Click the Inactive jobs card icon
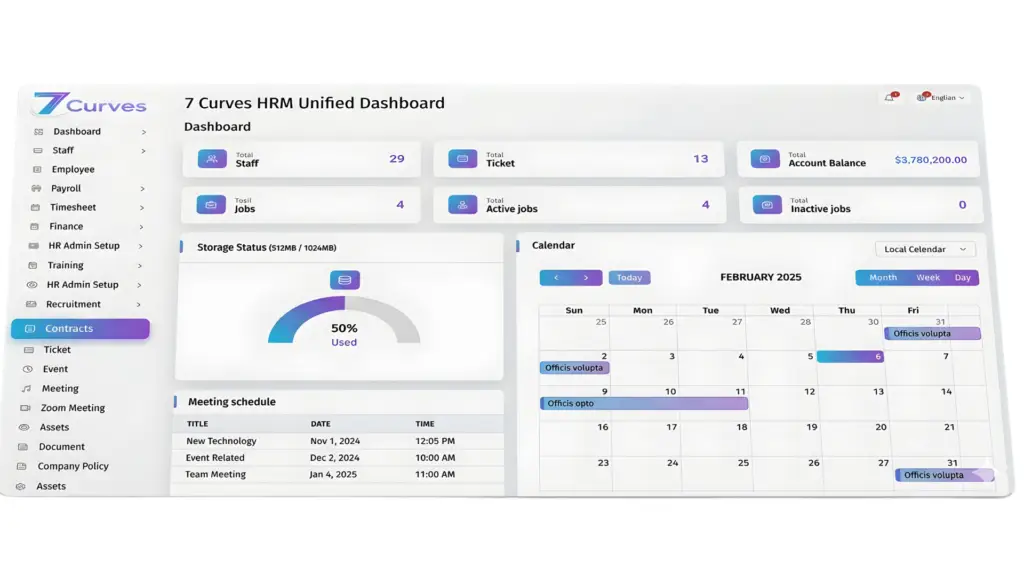The height and width of the screenshot is (576, 1024). 766,205
